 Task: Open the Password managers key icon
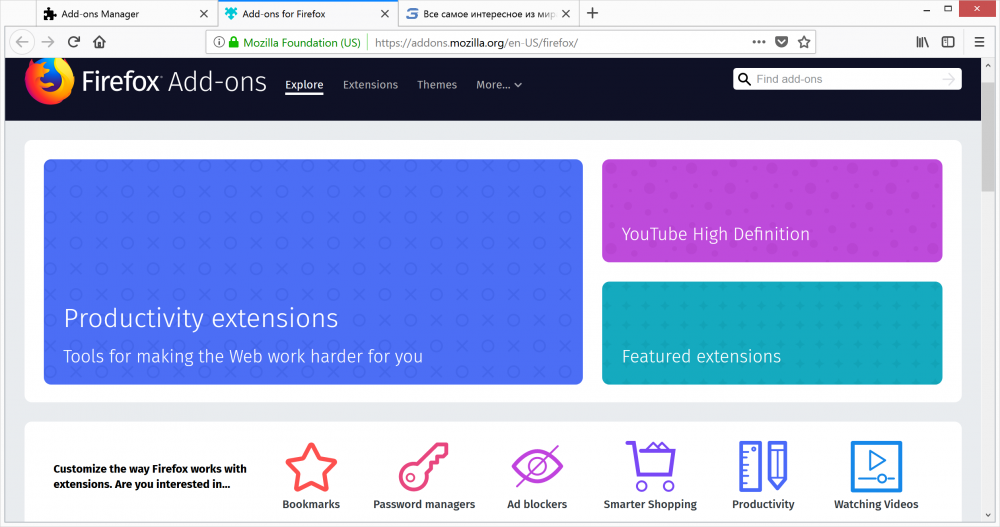(423, 467)
